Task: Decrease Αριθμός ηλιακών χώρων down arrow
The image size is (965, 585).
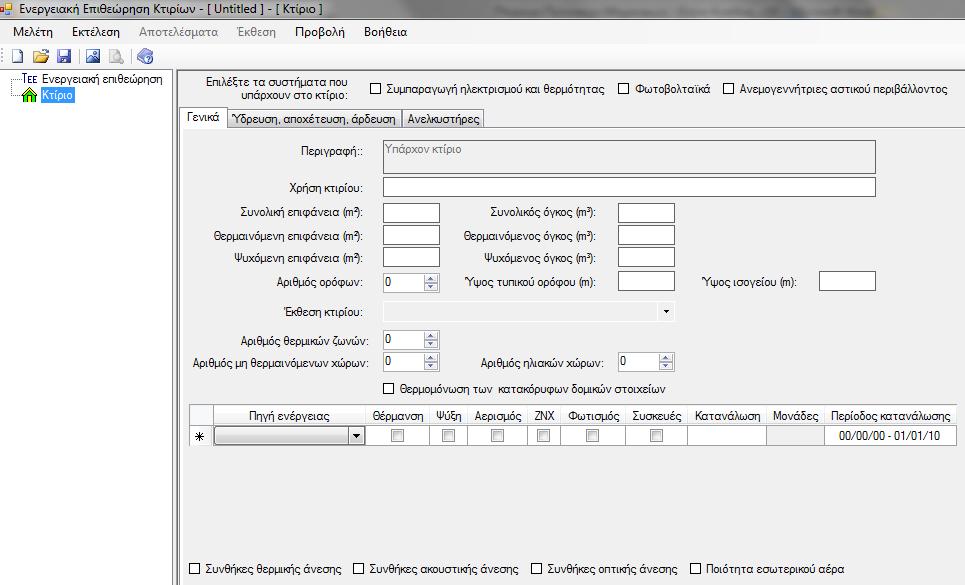Action: [666, 366]
